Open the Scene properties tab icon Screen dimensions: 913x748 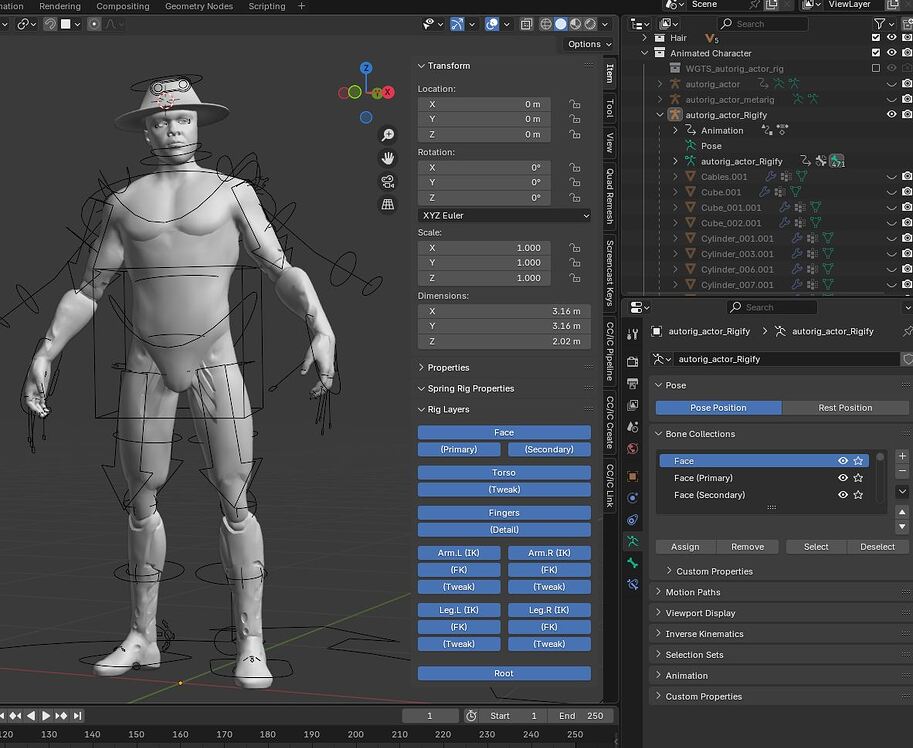(633, 427)
